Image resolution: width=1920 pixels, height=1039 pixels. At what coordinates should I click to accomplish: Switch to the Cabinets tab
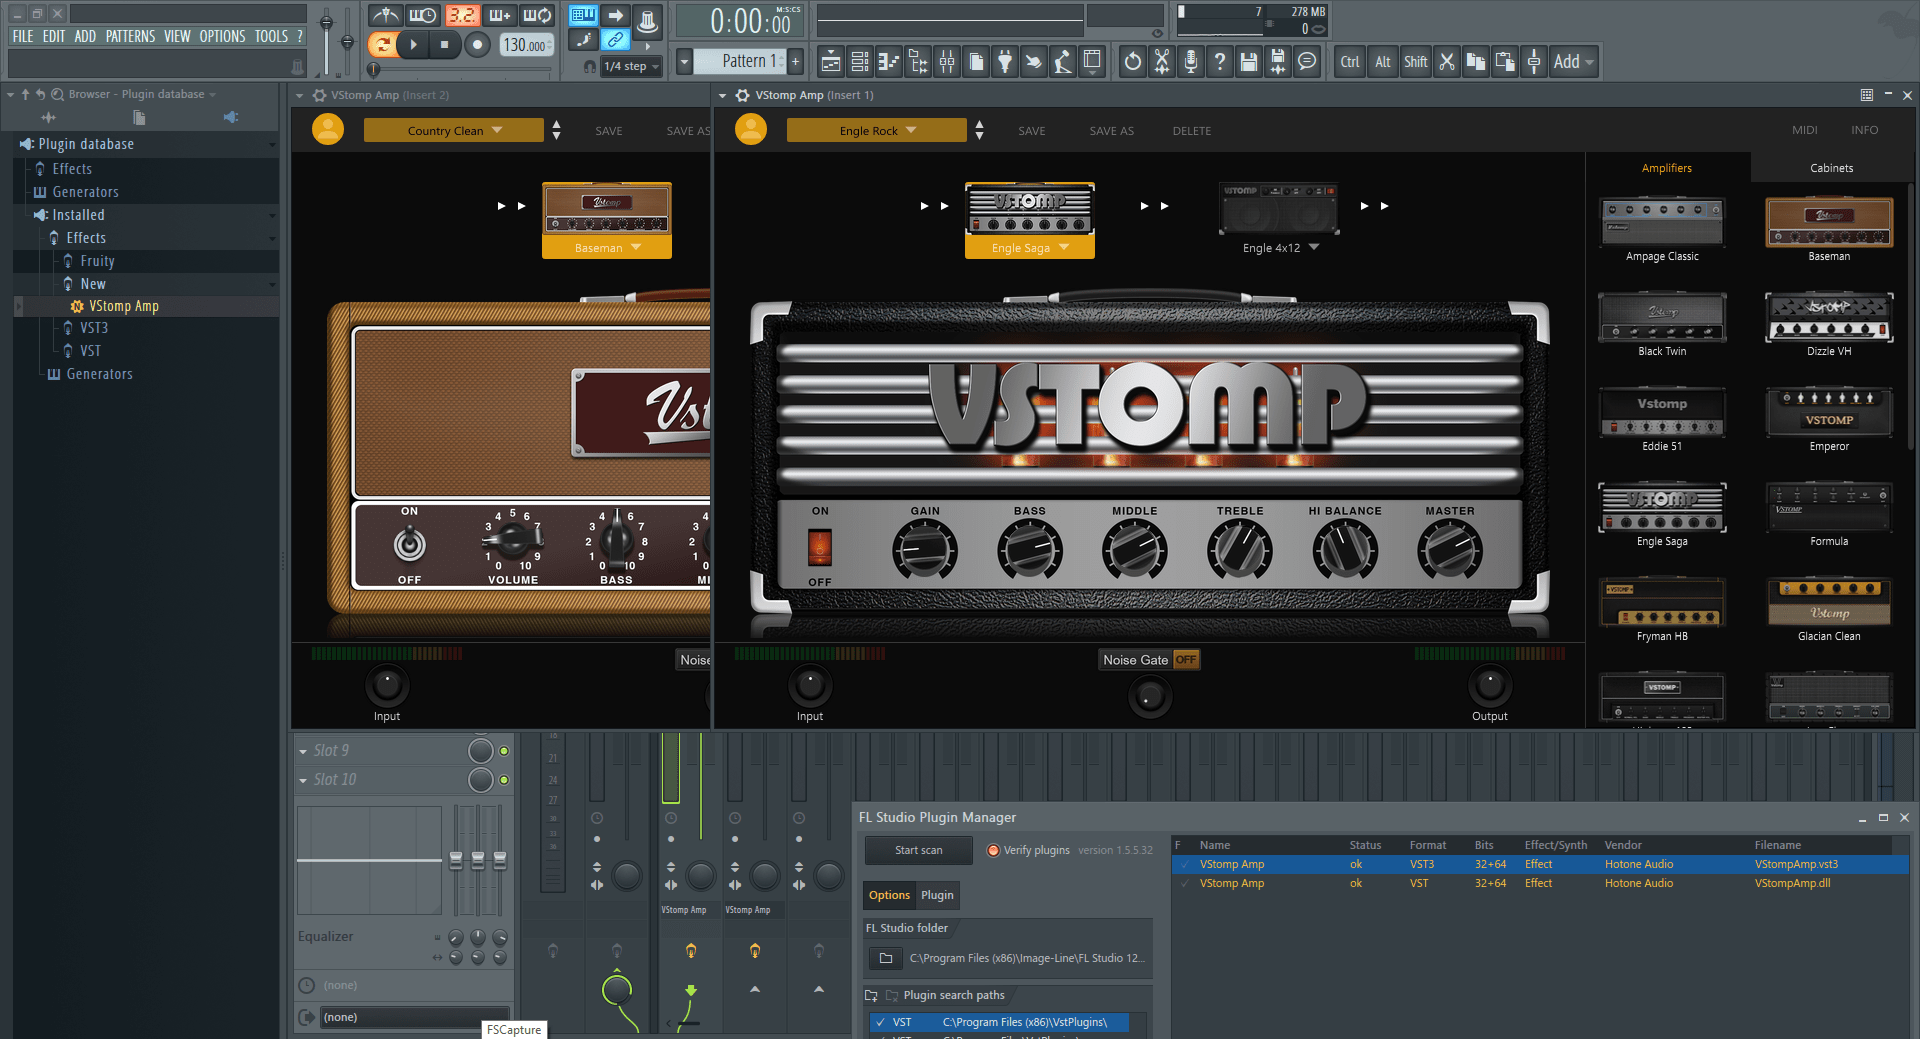[x=1830, y=168]
